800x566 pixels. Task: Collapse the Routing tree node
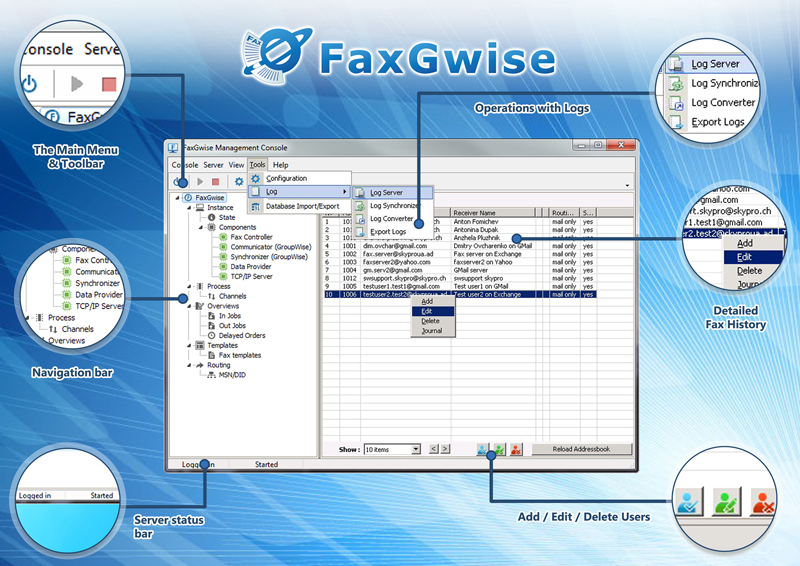tap(189, 365)
